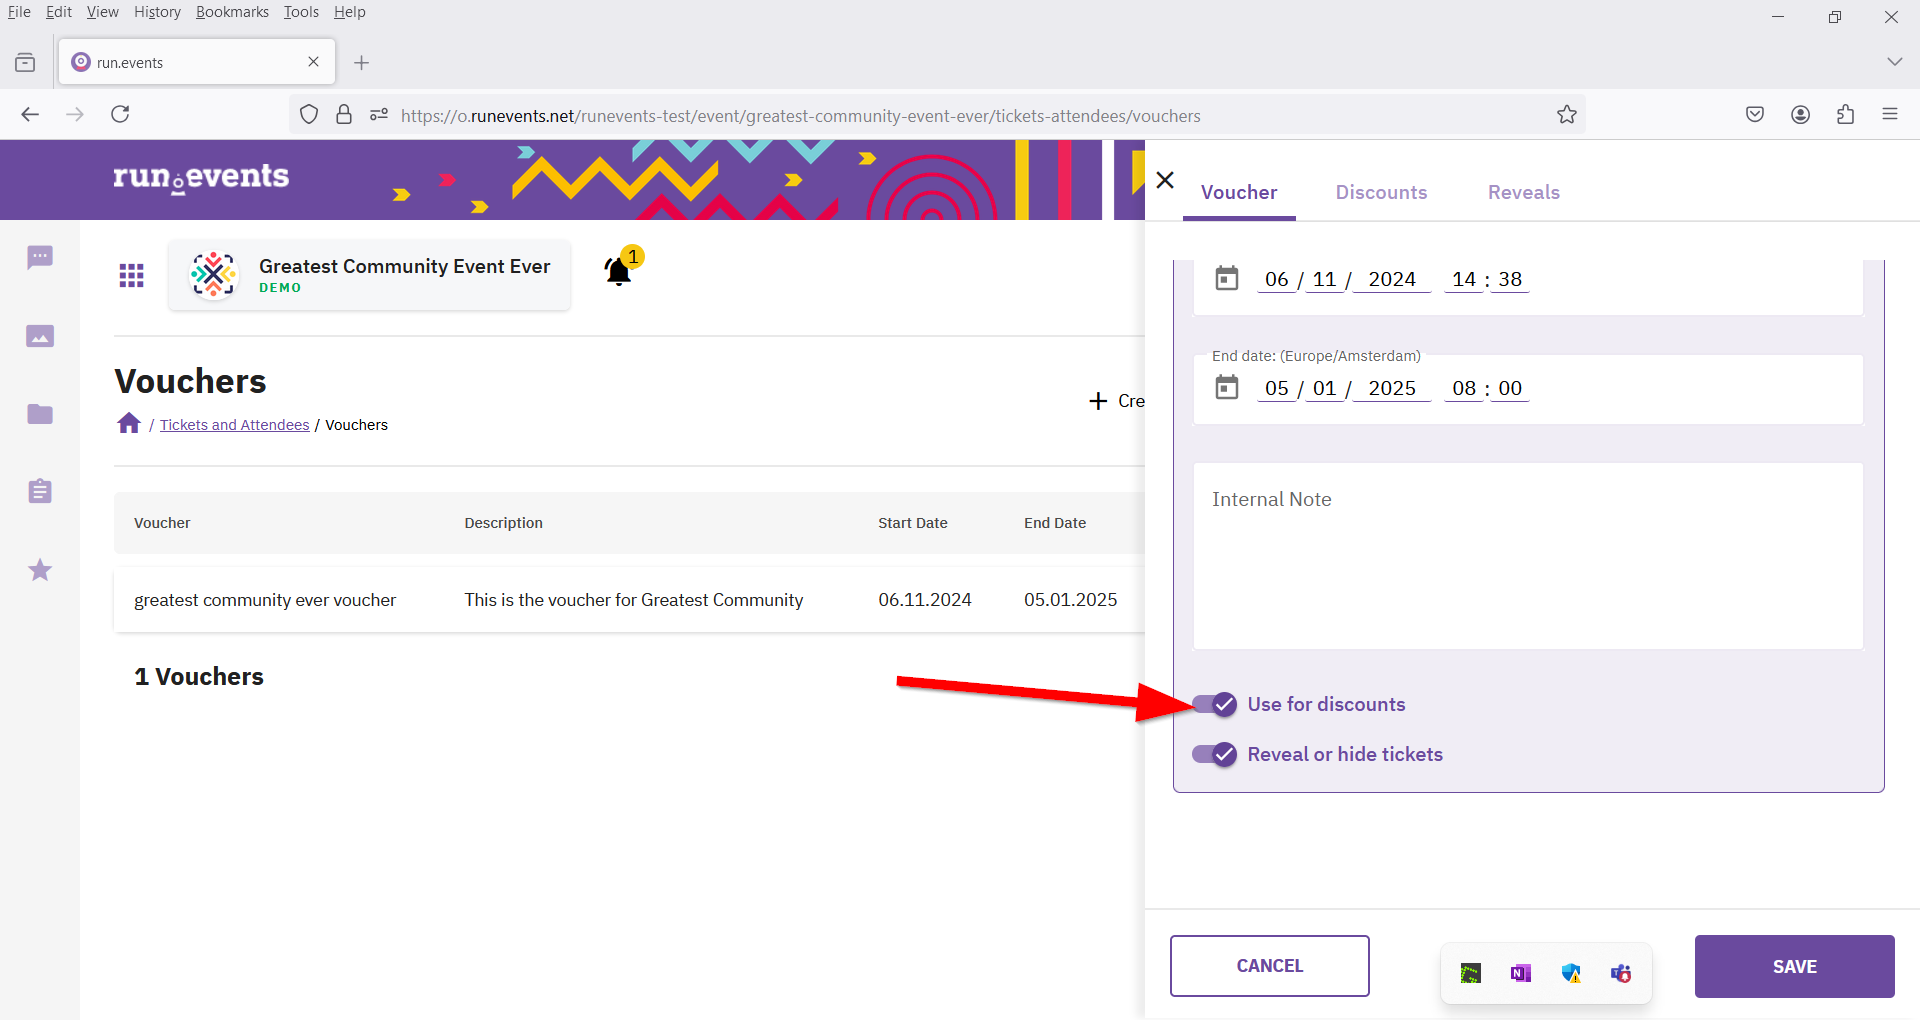Switch to the Discounts tab

[x=1381, y=192]
